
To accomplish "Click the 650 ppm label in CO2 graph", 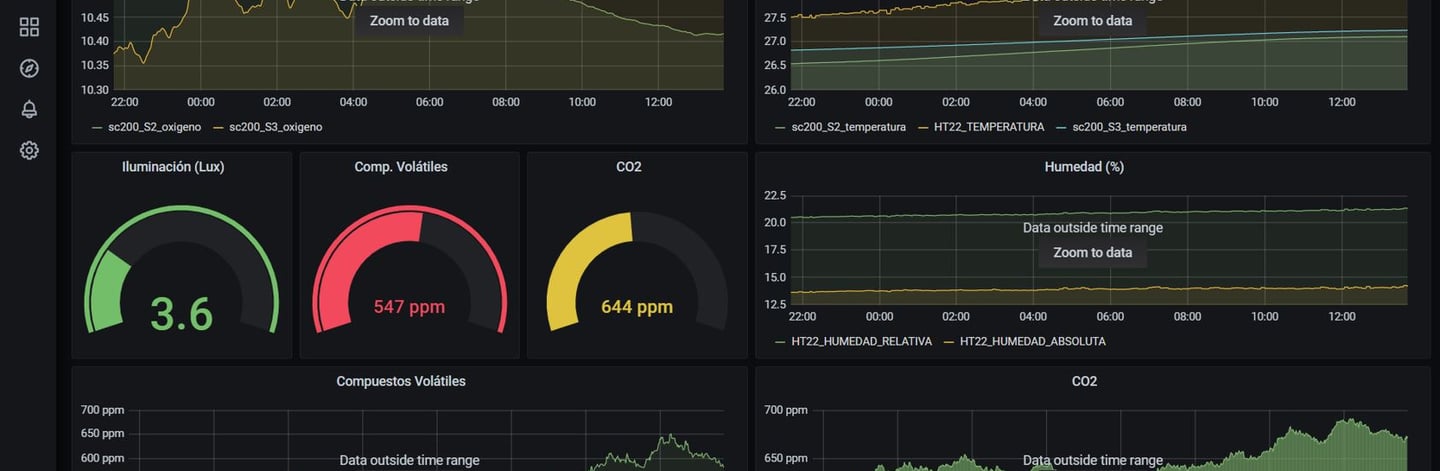I will tap(786, 459).
